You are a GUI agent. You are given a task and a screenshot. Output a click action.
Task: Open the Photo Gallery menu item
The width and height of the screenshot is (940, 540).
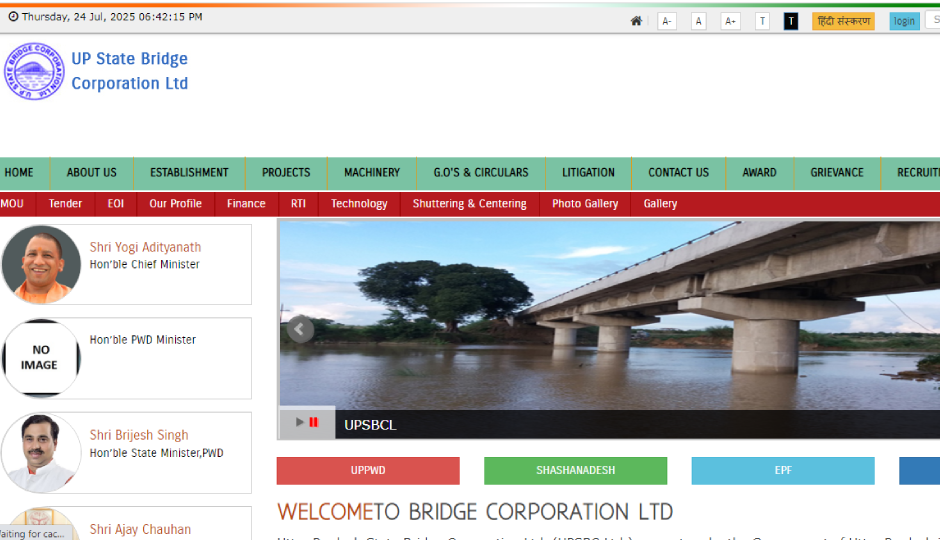click(585, 203)
